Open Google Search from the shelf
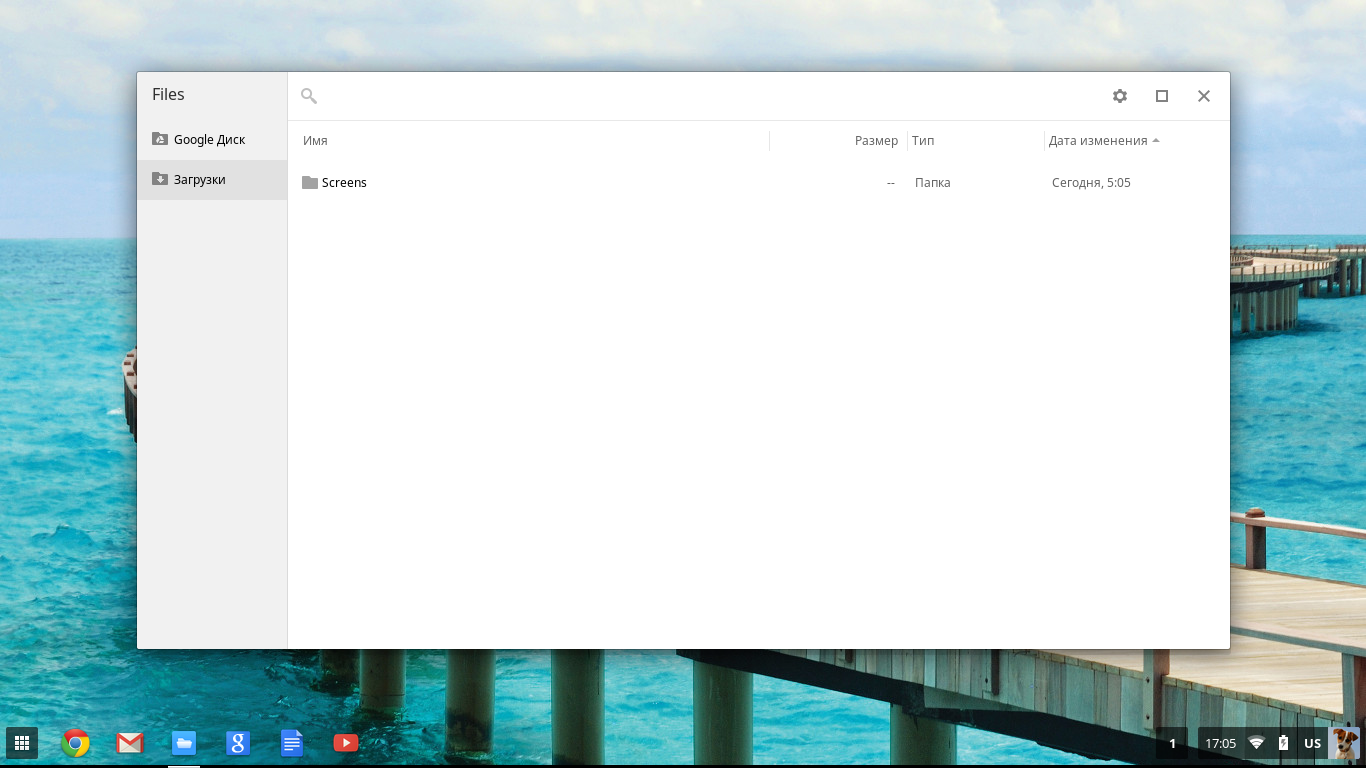 (x=238, y=743)
